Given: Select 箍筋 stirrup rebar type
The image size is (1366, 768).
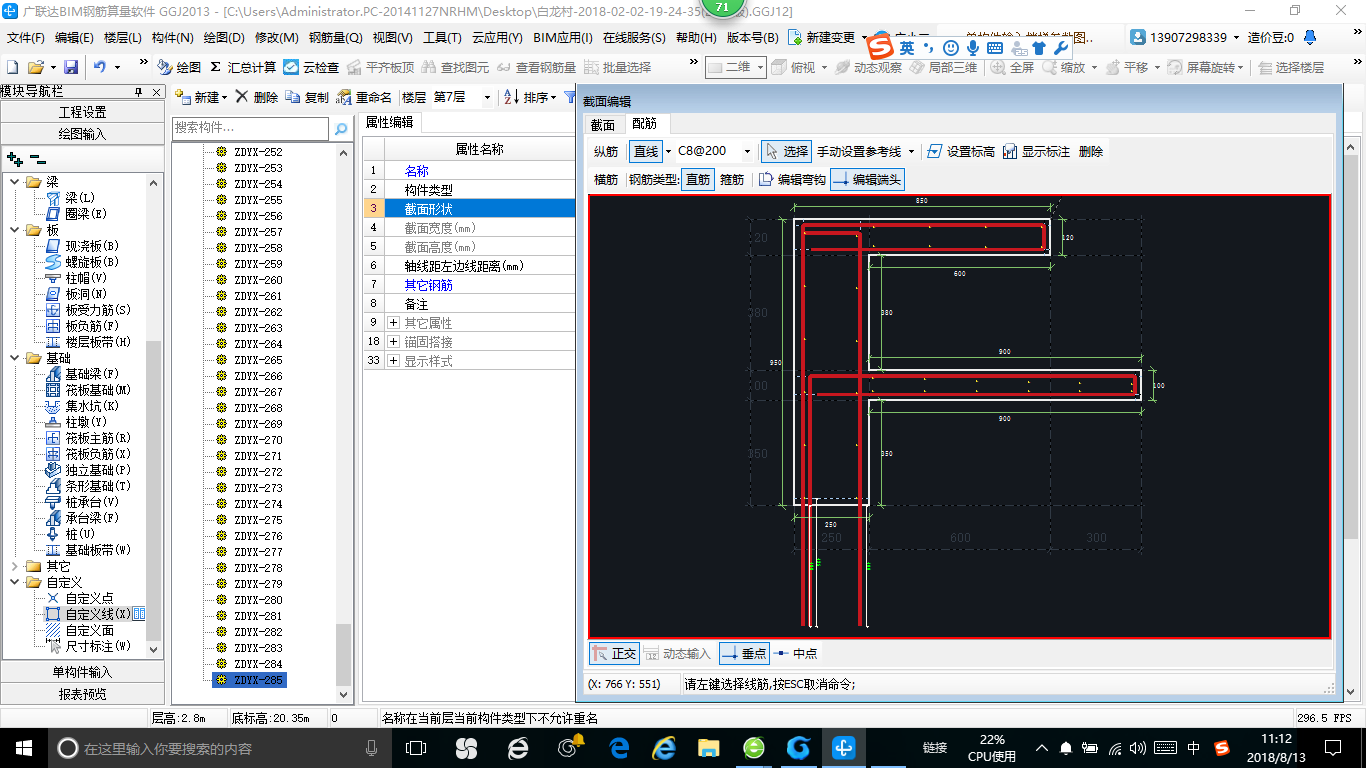Looking at the screenshot, I should tap(732, 180).
